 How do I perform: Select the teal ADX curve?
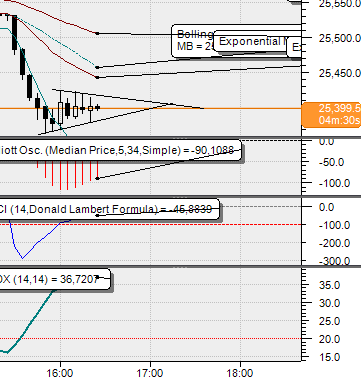30,323
